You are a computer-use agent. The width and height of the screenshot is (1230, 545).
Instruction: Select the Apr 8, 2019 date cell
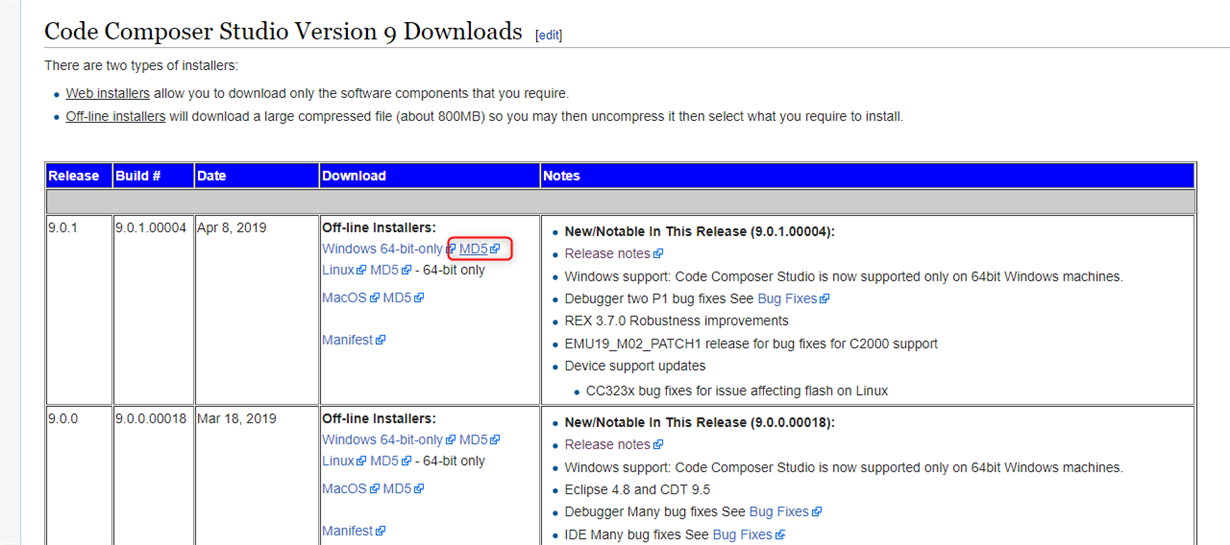coord(256,310)
